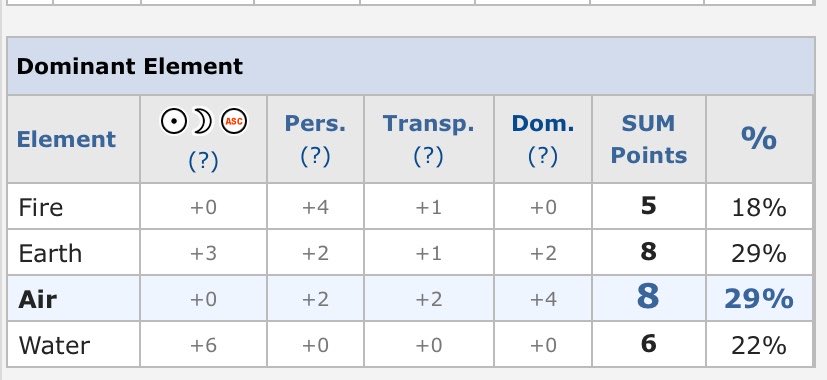The height and width of the screenshot is (380, 827).
Task: Click the orange ASC ascendant icon
Action: tap(234, 121)
